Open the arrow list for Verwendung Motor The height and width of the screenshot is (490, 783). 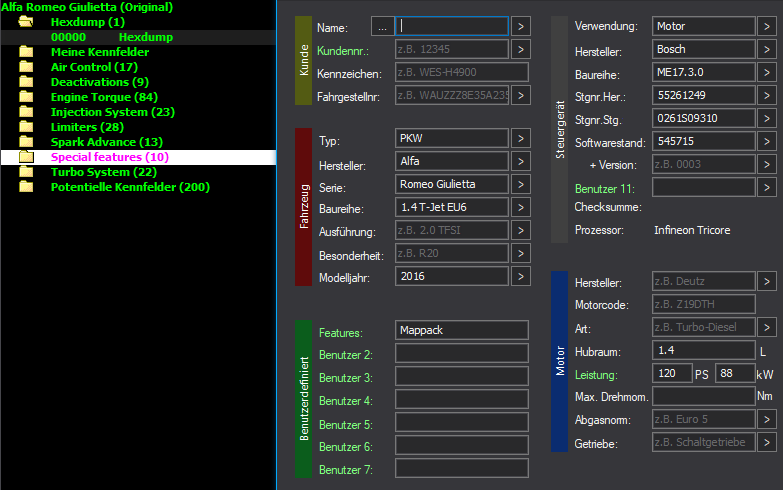tap(767, 26)
